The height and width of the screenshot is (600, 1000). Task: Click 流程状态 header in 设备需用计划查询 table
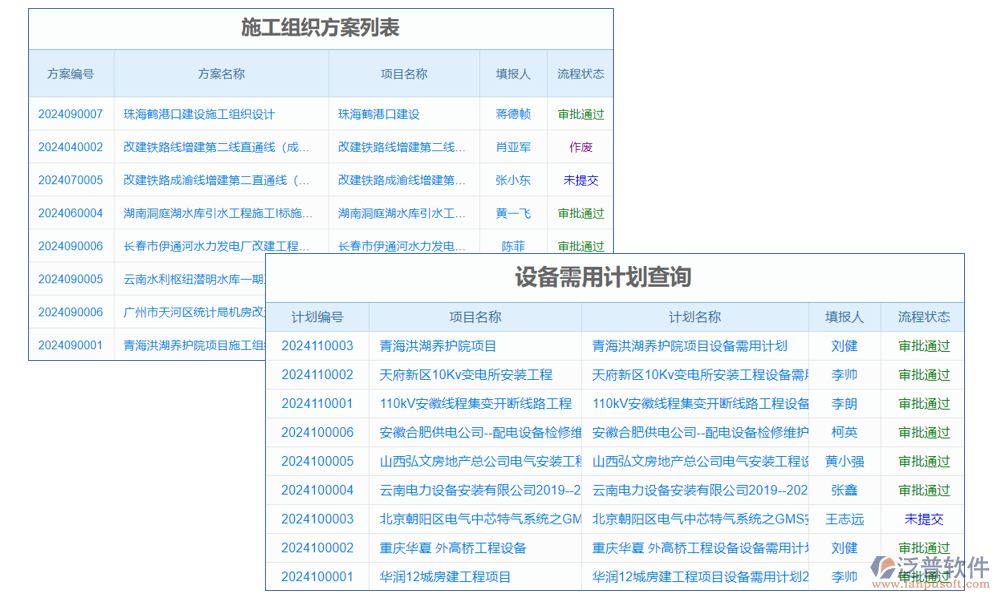[923, 317]
